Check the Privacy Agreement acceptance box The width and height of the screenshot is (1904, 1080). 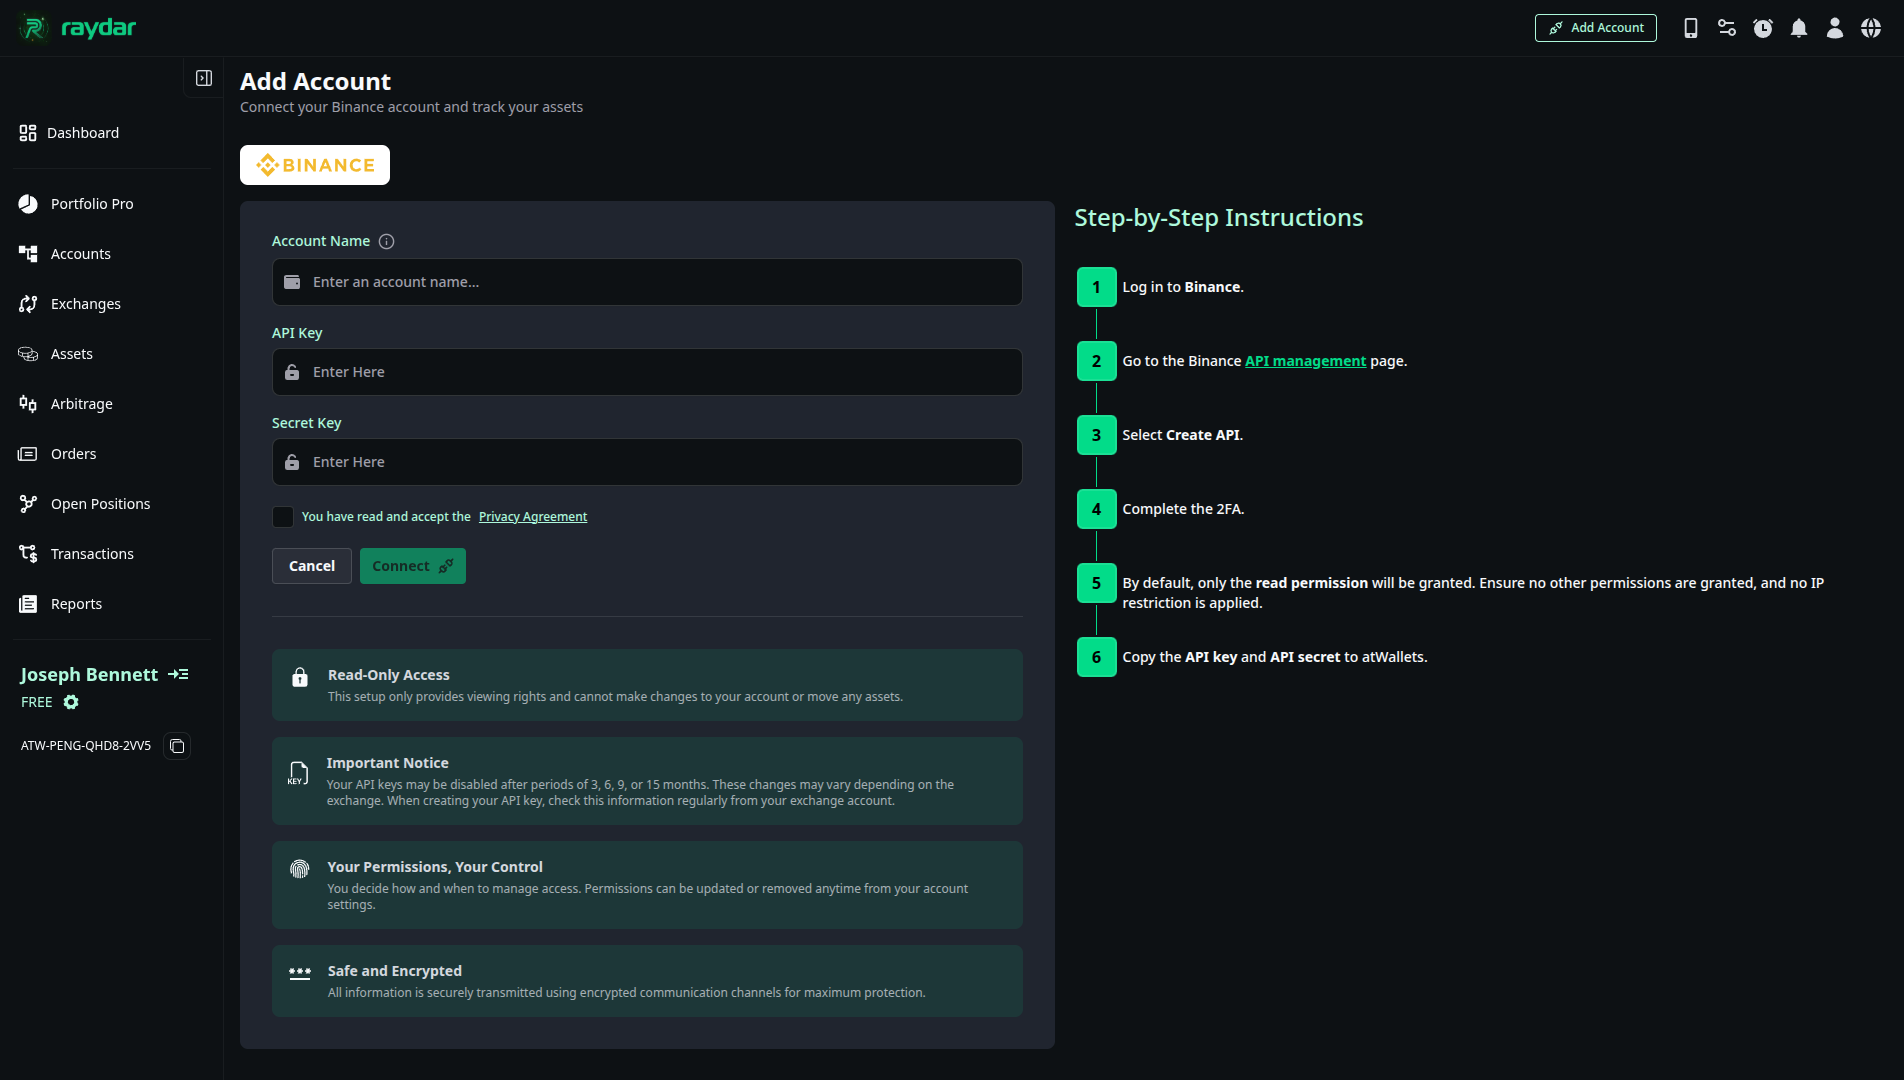[x=283, y=516]
